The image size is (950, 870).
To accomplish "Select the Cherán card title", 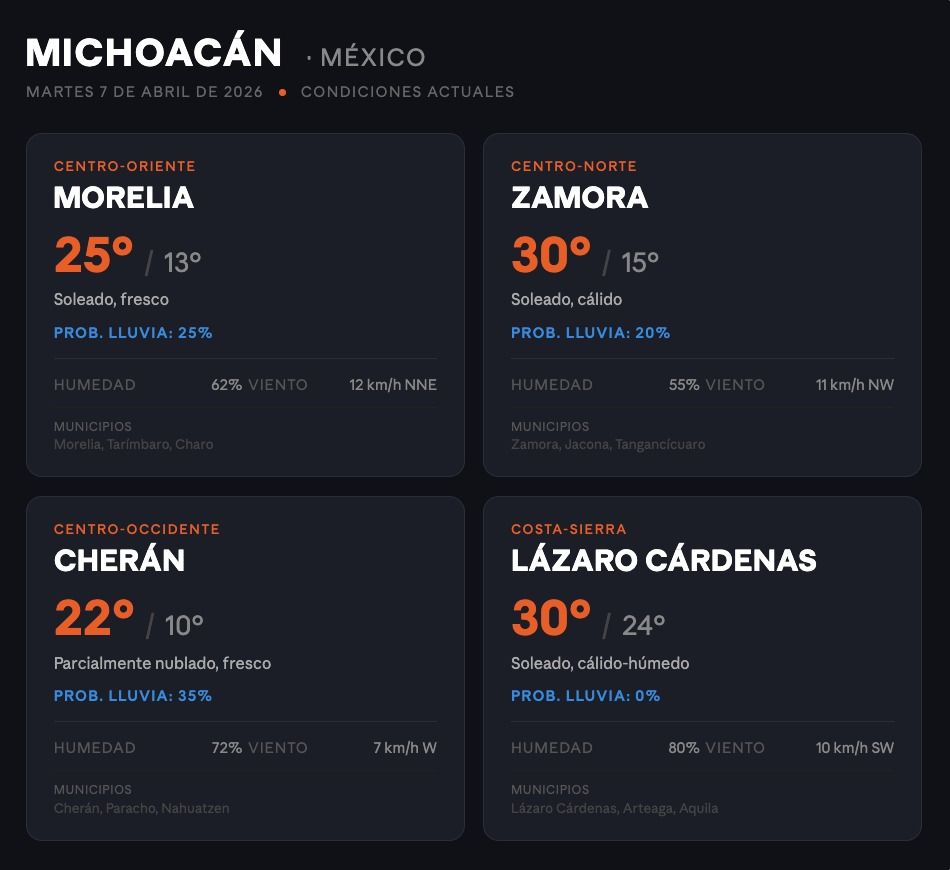I will [119, 560].
